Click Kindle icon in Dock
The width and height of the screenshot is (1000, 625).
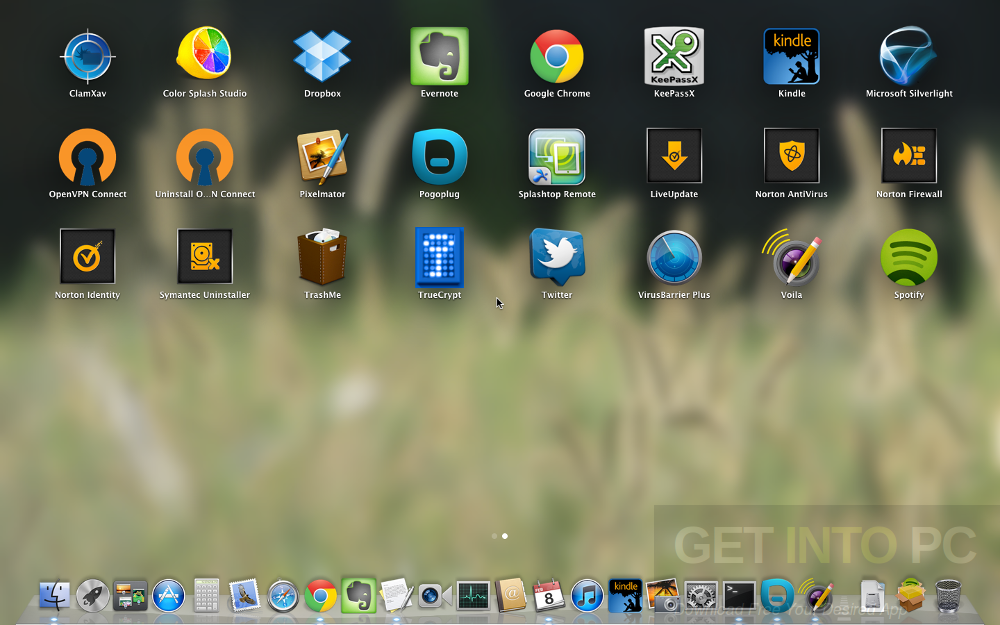click(x=625, y=596)
